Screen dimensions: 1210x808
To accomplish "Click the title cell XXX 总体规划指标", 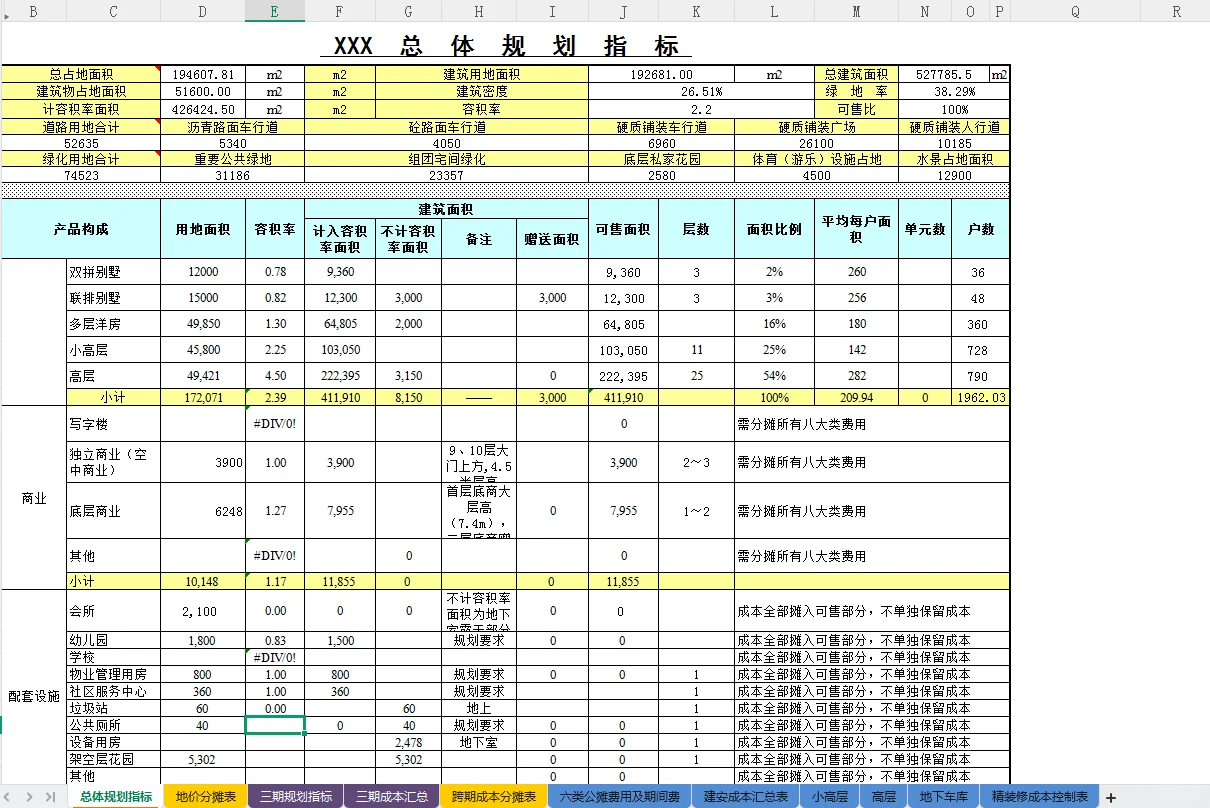I will click(500, 45).
